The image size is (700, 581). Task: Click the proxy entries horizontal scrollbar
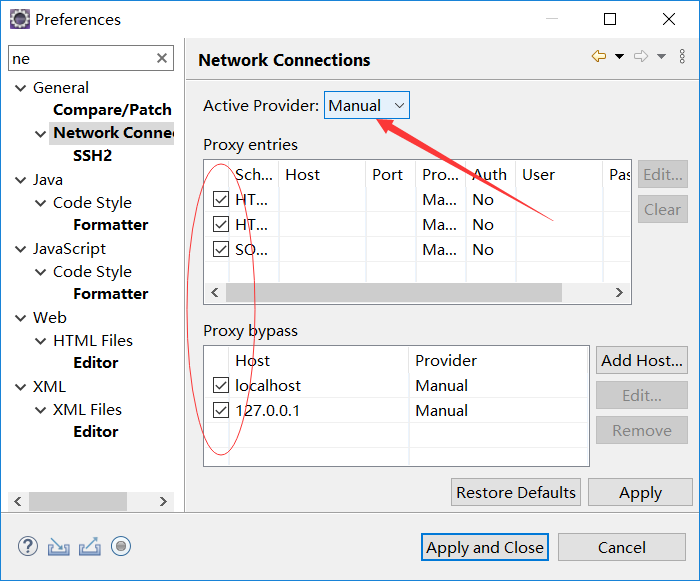coord(393,293)
